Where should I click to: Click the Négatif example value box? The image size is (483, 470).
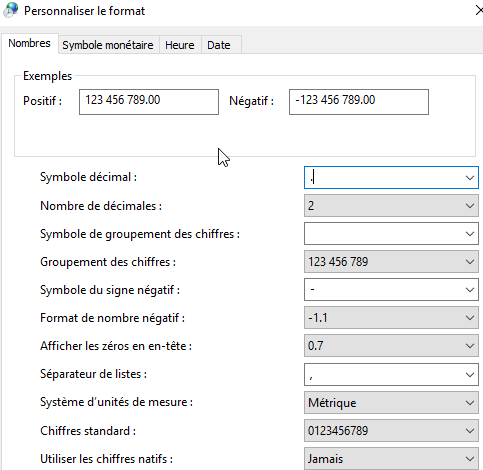359,102
